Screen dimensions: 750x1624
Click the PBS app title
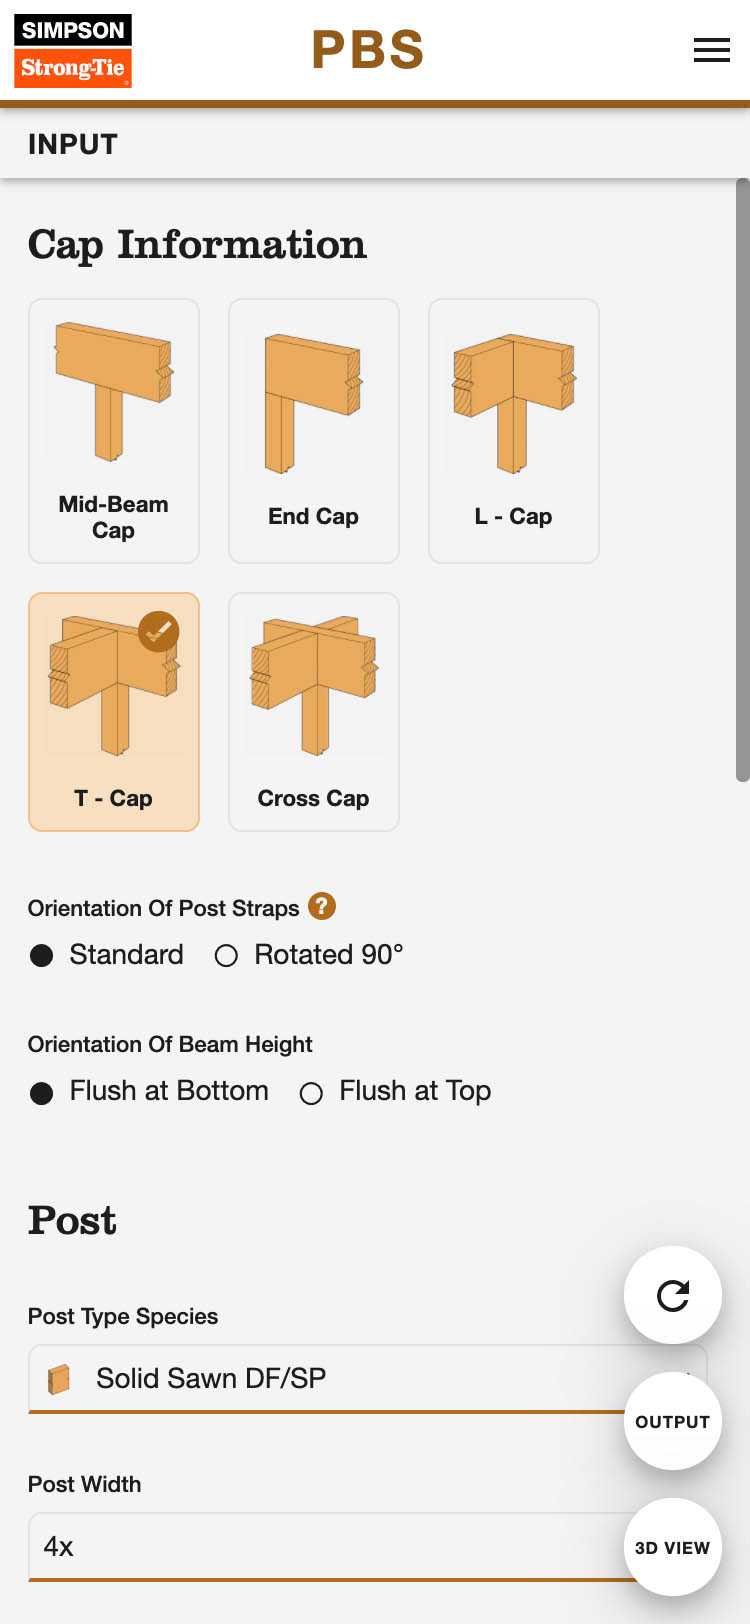tap(367, 50)
